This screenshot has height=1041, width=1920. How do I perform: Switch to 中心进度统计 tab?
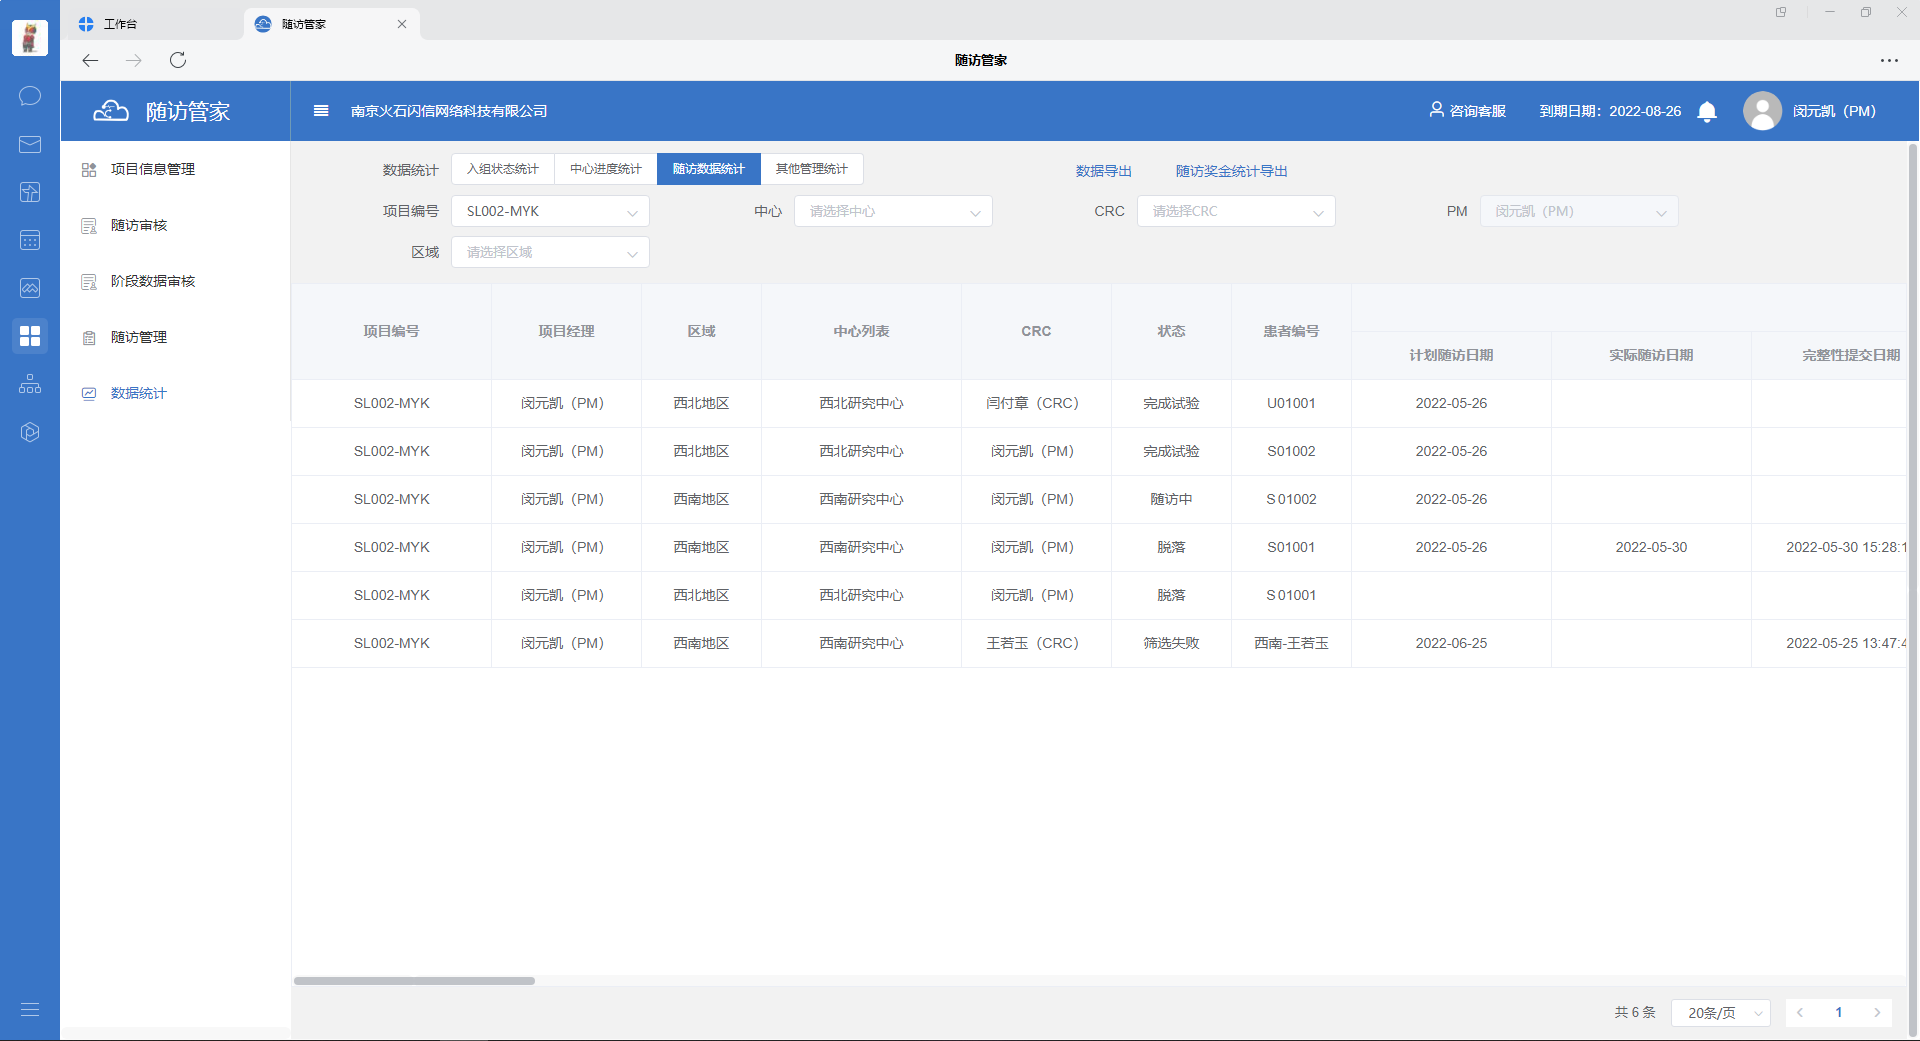point(606,169)
